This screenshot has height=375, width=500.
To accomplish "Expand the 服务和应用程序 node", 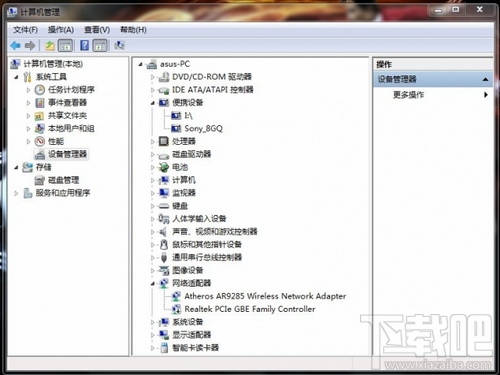I will pyautogui.click(x=16, y=193).
